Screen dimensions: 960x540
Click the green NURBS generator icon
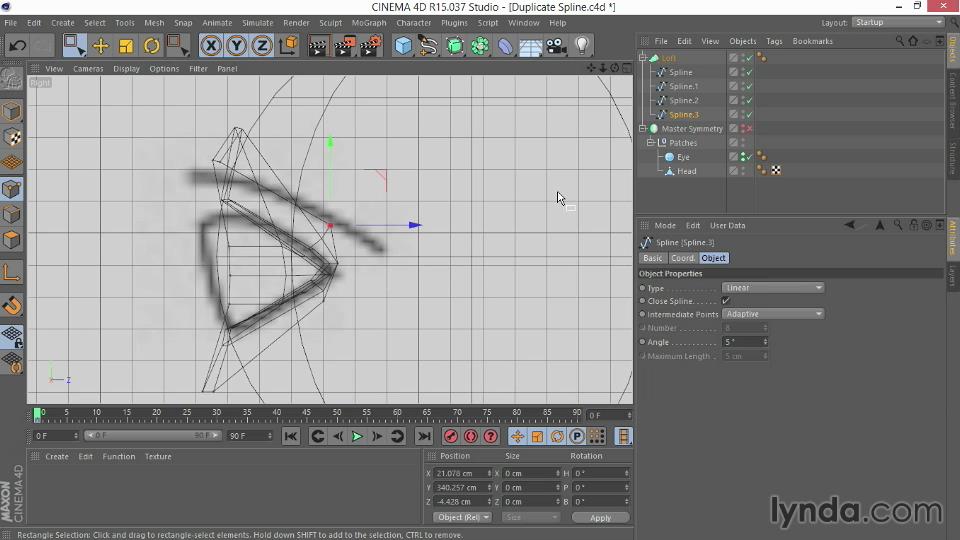[x=454, y=46]
